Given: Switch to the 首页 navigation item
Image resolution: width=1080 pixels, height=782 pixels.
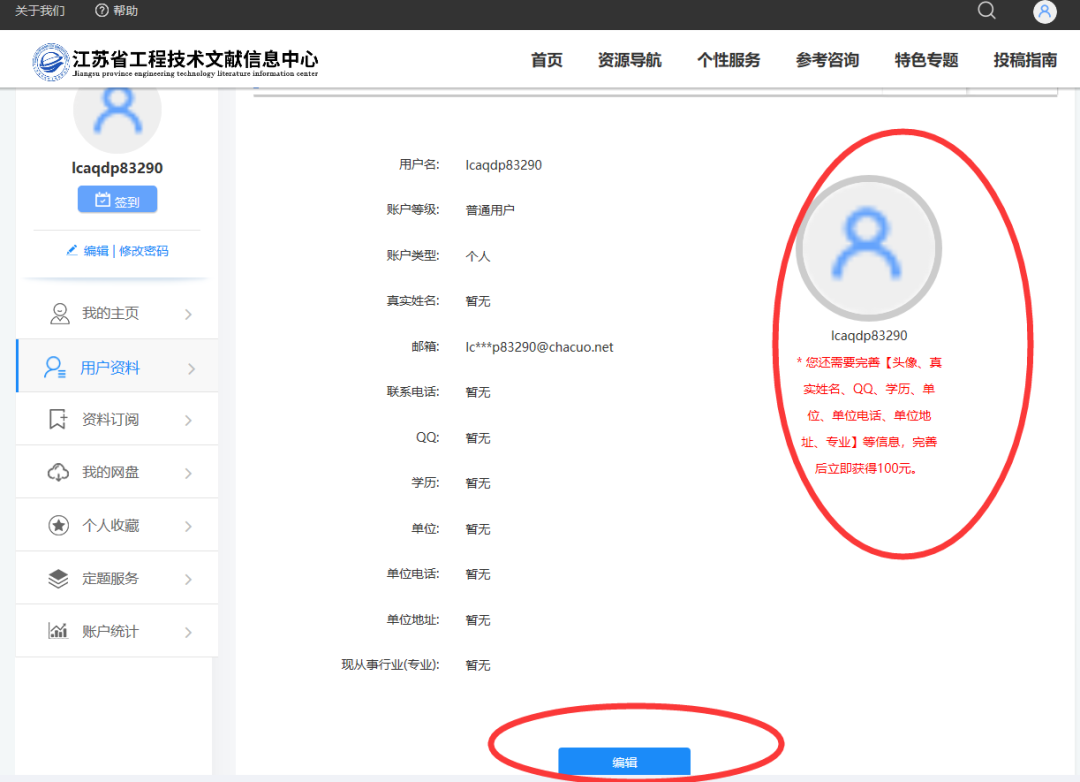Looking at the screenshot, I should [x=546, y=59].
